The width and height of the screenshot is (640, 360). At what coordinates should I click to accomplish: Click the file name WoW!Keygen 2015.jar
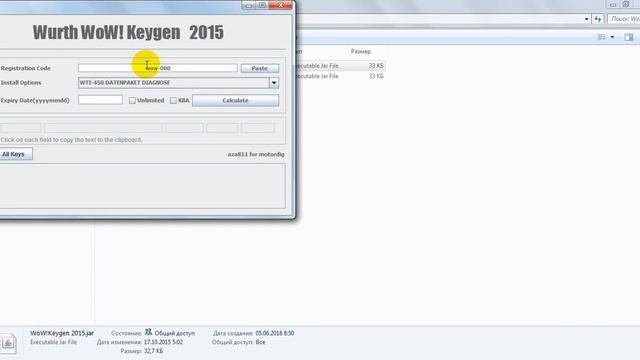point(62,333)
